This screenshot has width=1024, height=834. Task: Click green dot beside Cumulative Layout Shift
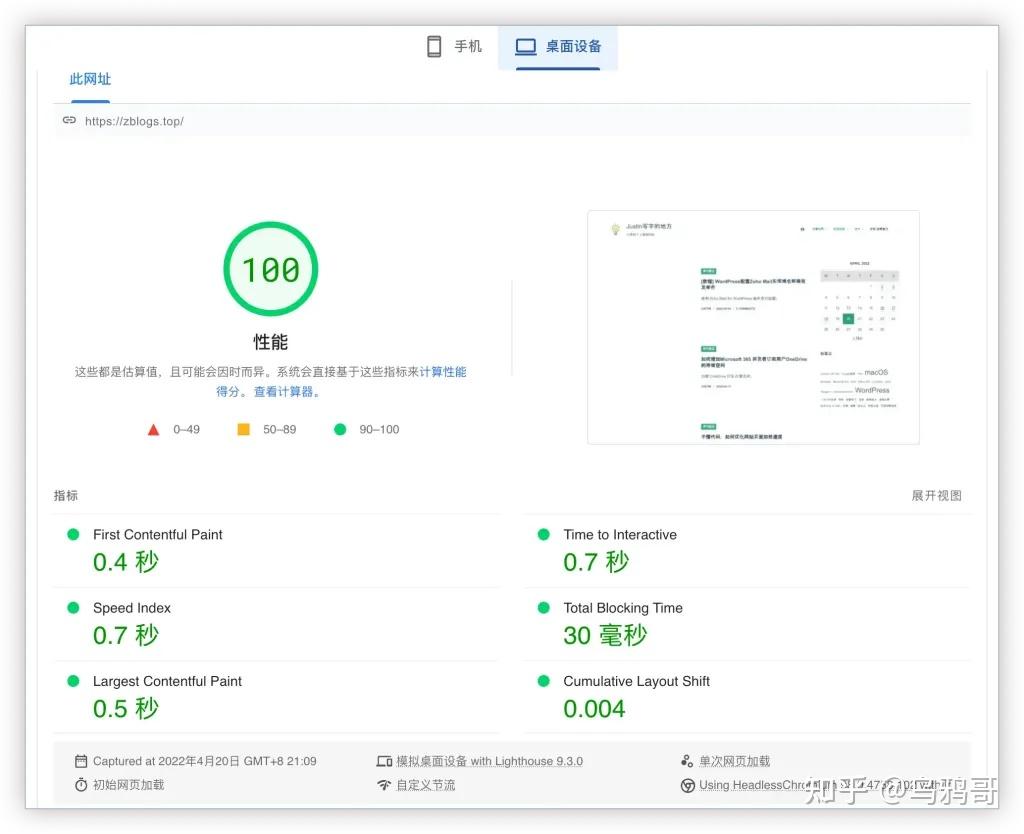[x=543, y=681]
